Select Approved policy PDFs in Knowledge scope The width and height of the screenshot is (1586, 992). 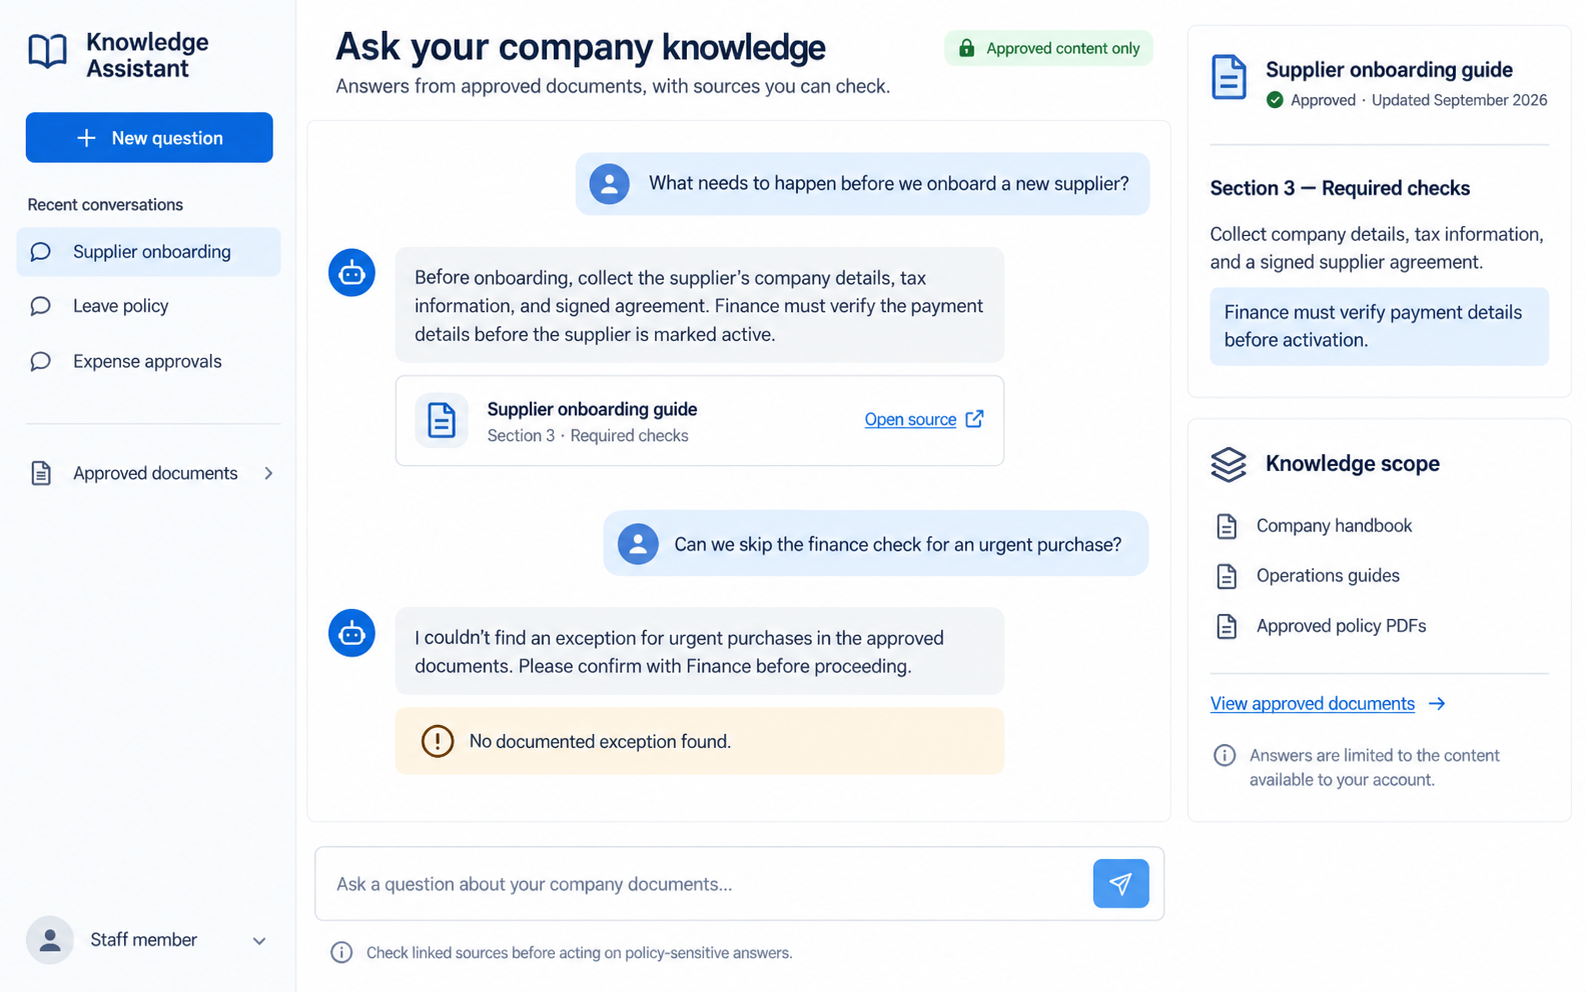pyautogui.click(x=1341, y=626)
